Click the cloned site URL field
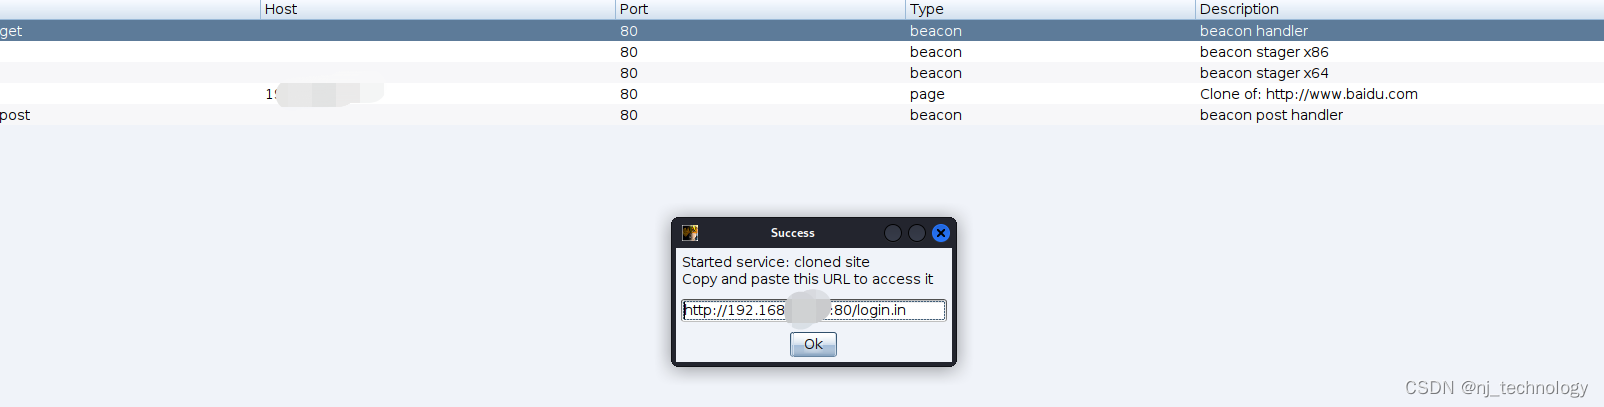The height and width of the screenshot is (407, 1604). (813, 310)
